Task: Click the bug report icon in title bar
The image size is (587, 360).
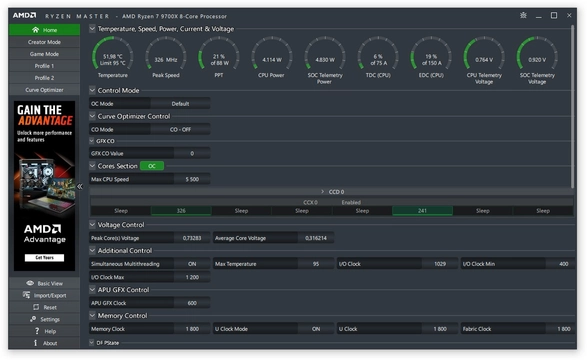Action: click(523, 15)
